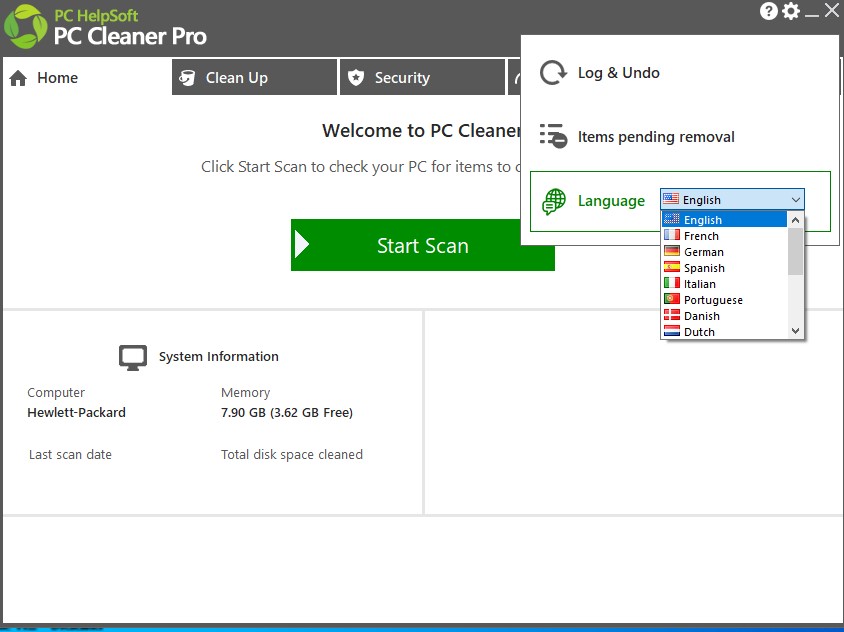The image size is (844, 632).
Task: Click the language list scroll down arrow
Action: tap(795, 331)
